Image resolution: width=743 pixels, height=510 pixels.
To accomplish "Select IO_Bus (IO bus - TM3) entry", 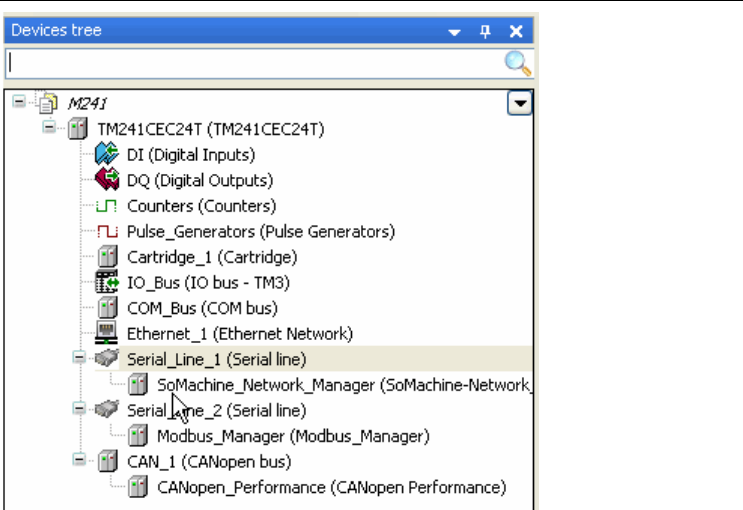I will pyautogui.click(x=208, y=282).
